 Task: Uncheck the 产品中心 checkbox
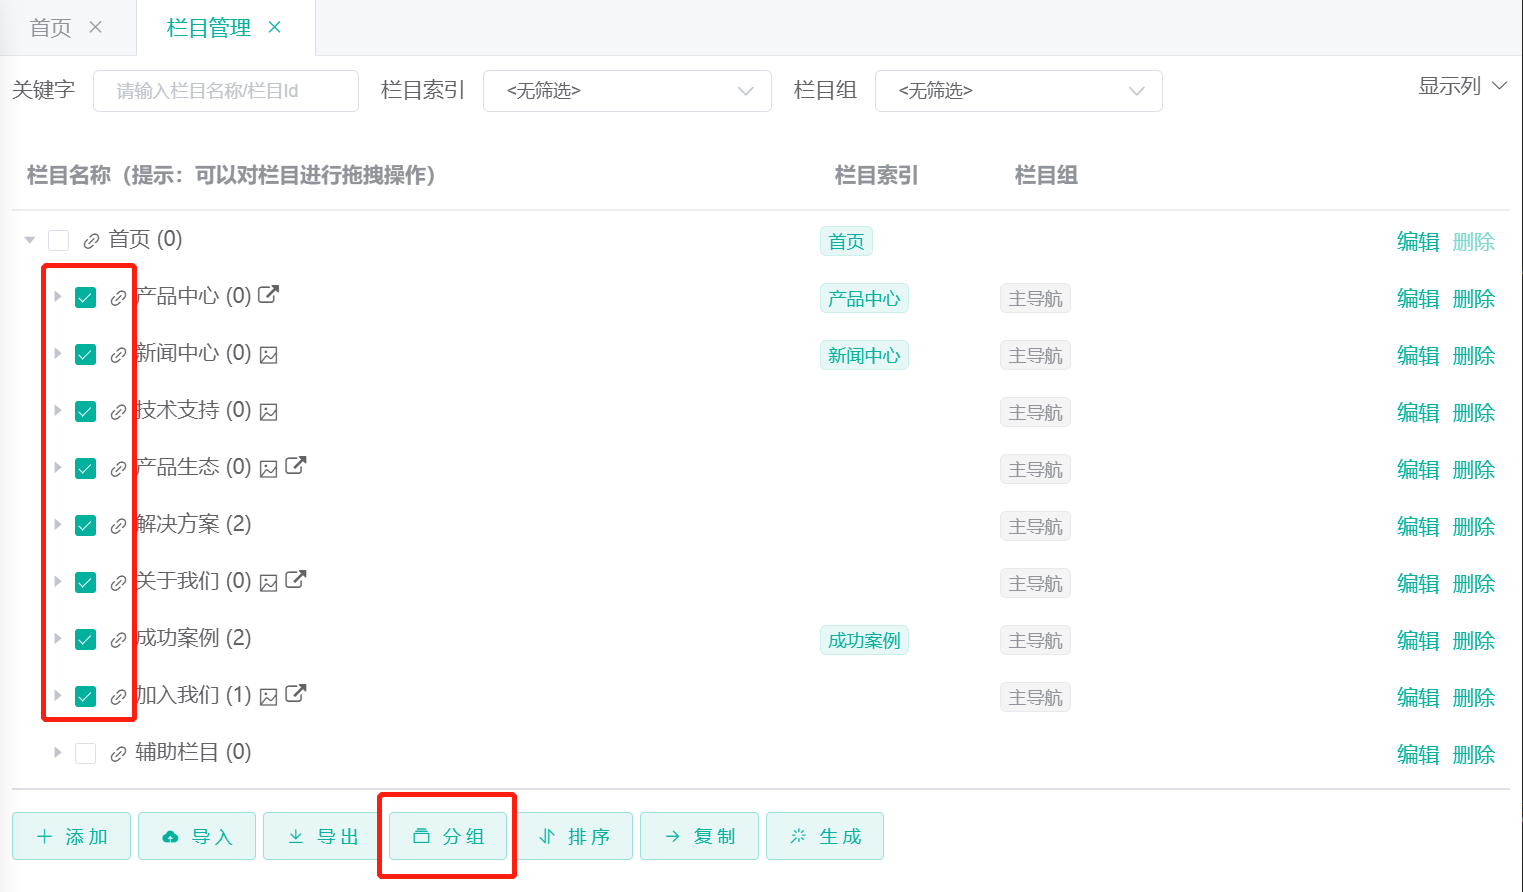86,298
